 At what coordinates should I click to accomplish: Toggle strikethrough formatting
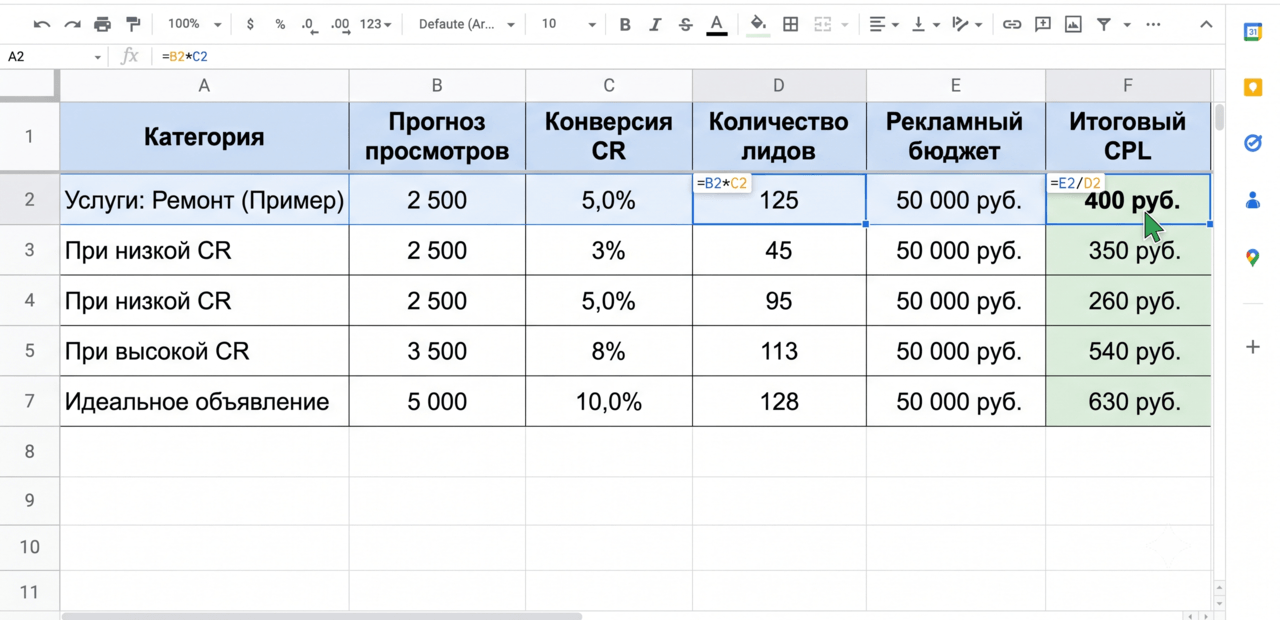pos(686,24)
